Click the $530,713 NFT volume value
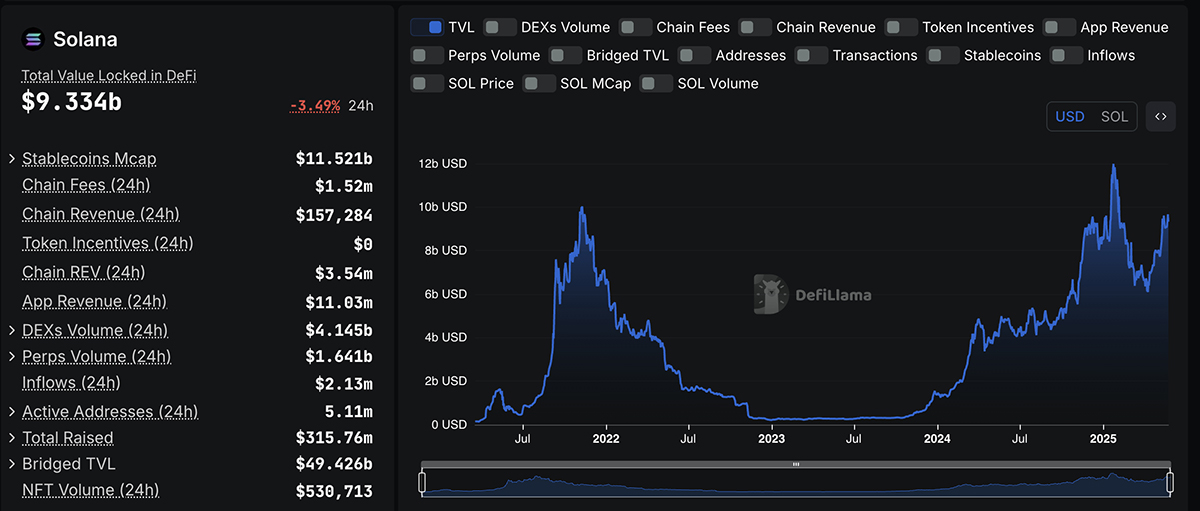Screen dimensions: 1200x511 pos(334,491)
